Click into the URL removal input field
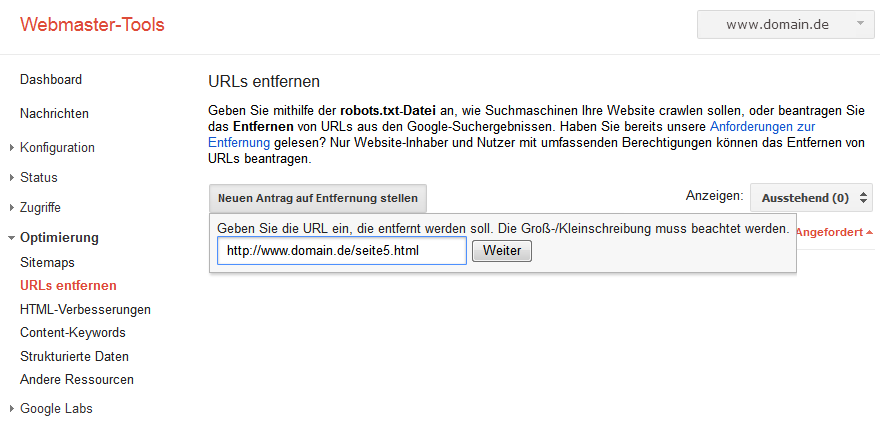 click(341, 251)
